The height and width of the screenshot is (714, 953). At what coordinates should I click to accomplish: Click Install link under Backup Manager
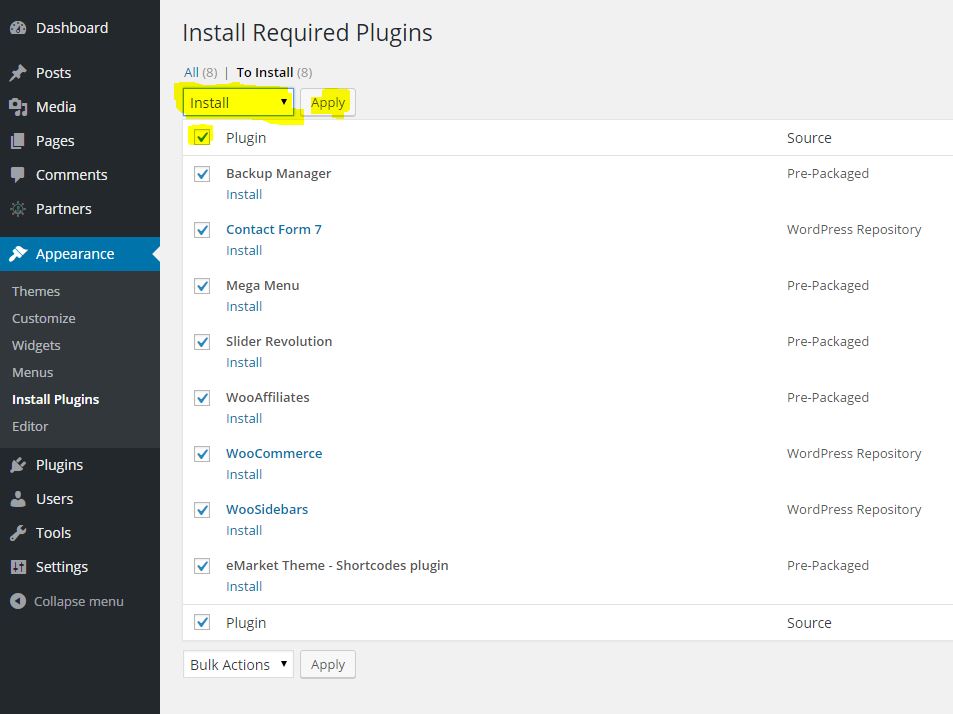coord(244,194)
